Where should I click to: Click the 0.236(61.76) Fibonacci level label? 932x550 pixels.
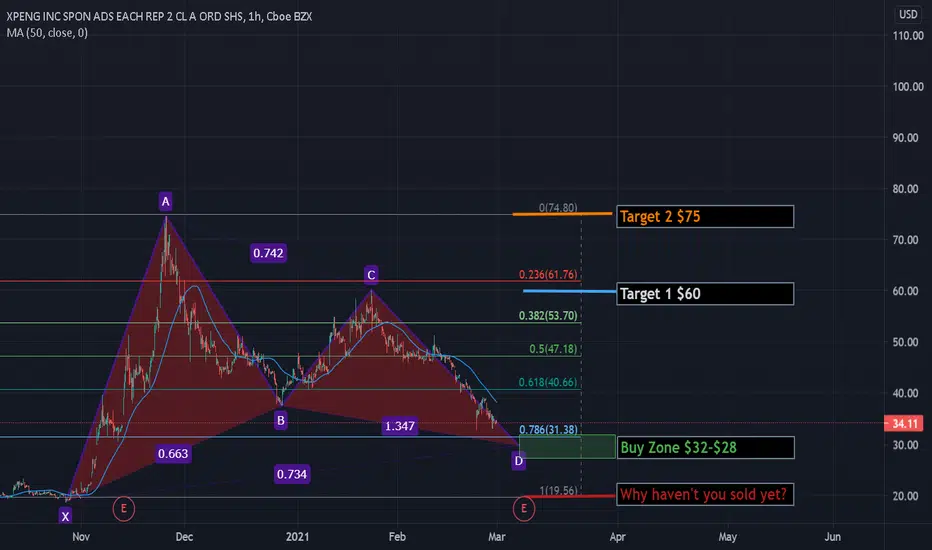click(x=547, y=275)
